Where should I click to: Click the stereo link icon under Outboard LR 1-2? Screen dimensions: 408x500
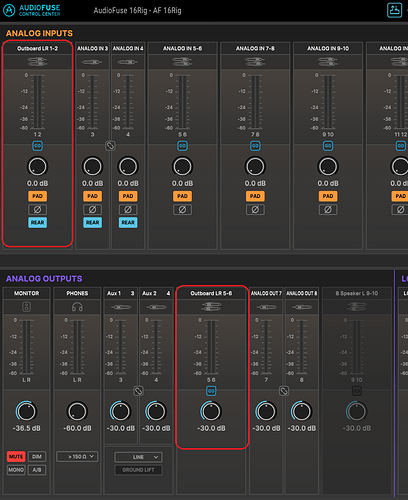coord(37,146)
